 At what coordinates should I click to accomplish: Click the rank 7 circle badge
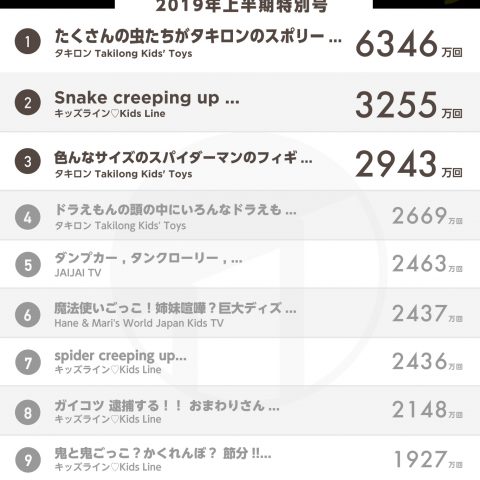[x=28, y=362]
